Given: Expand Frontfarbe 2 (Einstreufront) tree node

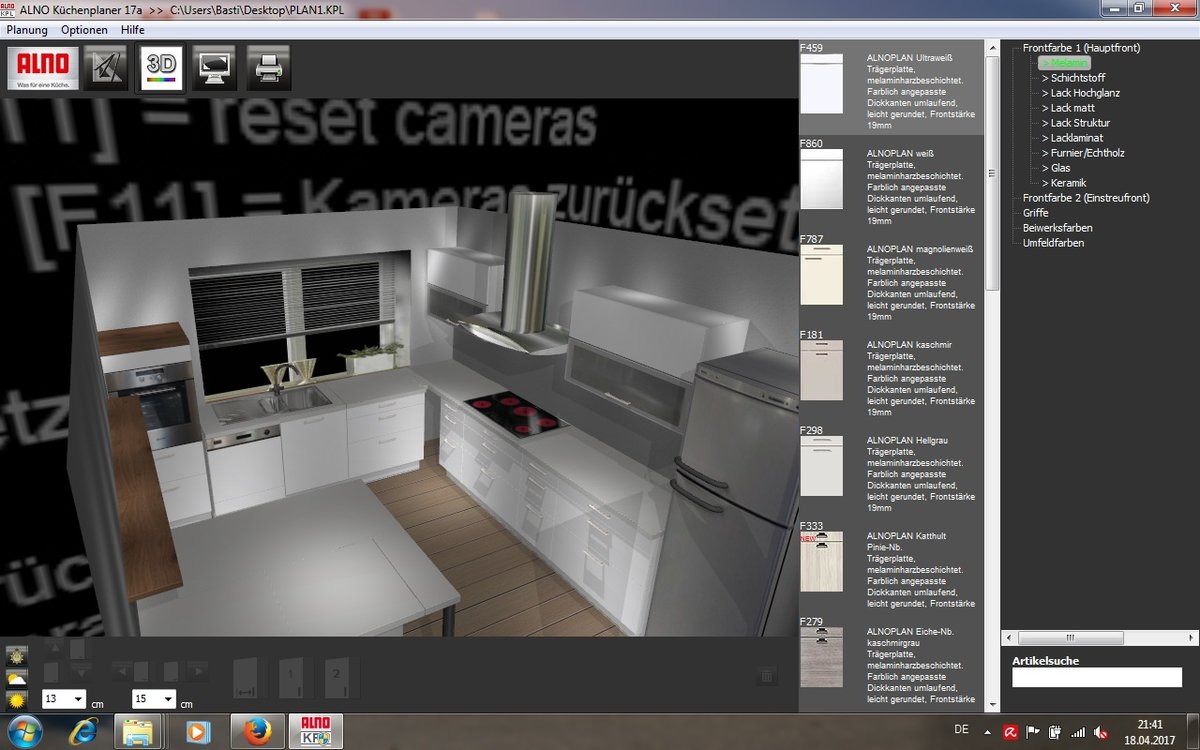Looking at the screenshot, I should pos(1085,198).
